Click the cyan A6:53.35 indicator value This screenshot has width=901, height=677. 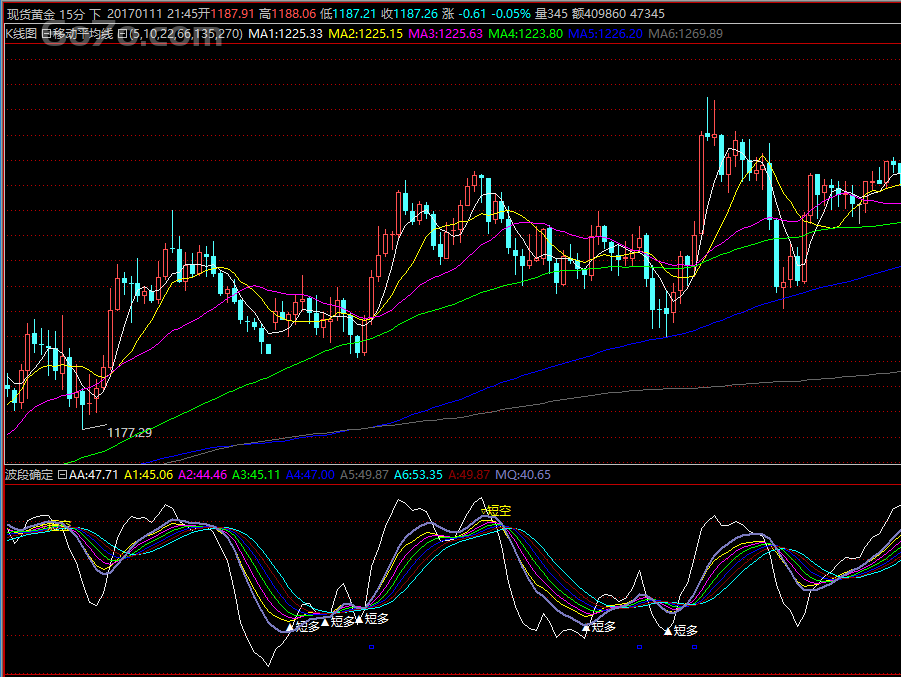(418, 475)
